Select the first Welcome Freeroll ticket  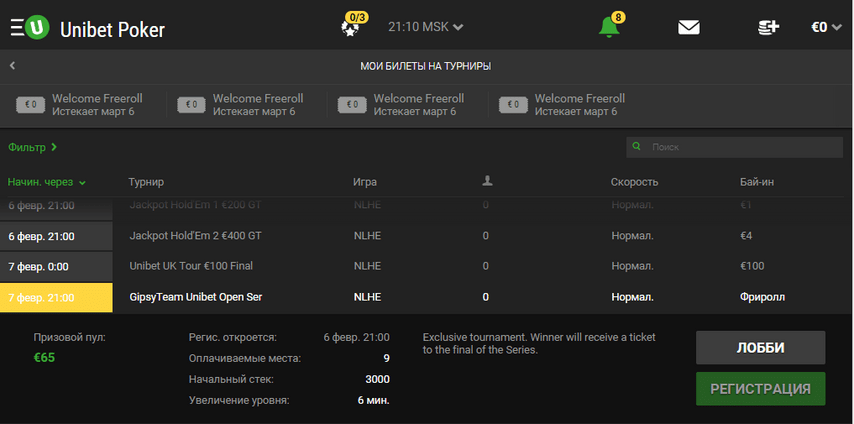[80, 105]
